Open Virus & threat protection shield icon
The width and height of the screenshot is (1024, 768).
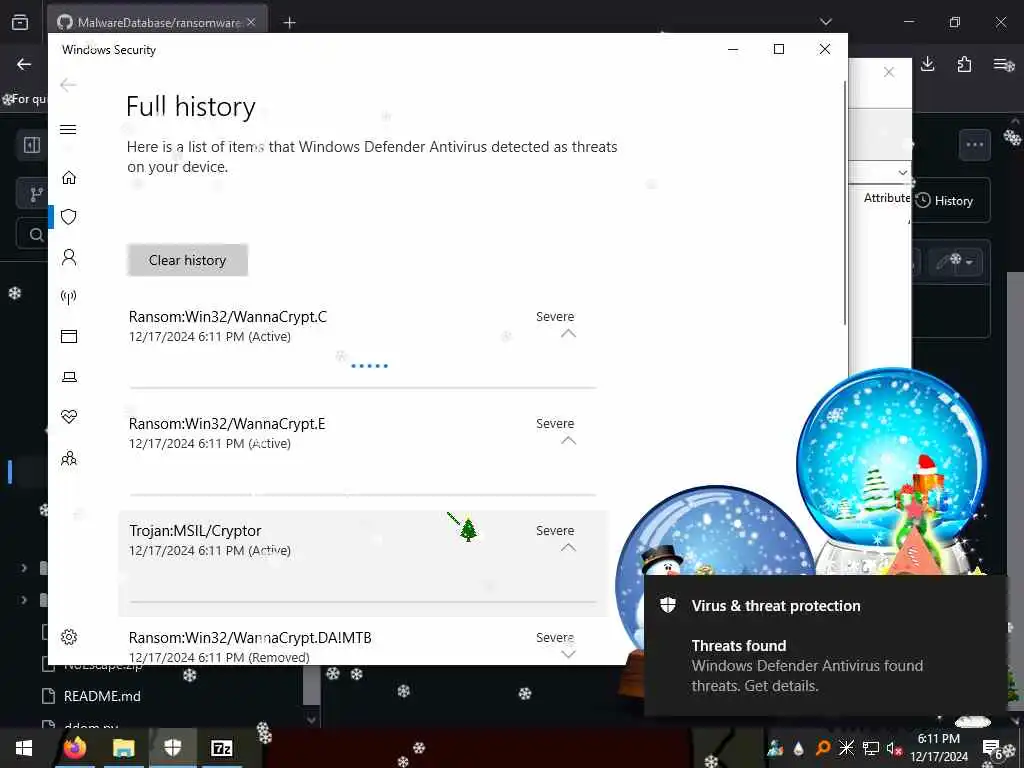coord(69,217)
